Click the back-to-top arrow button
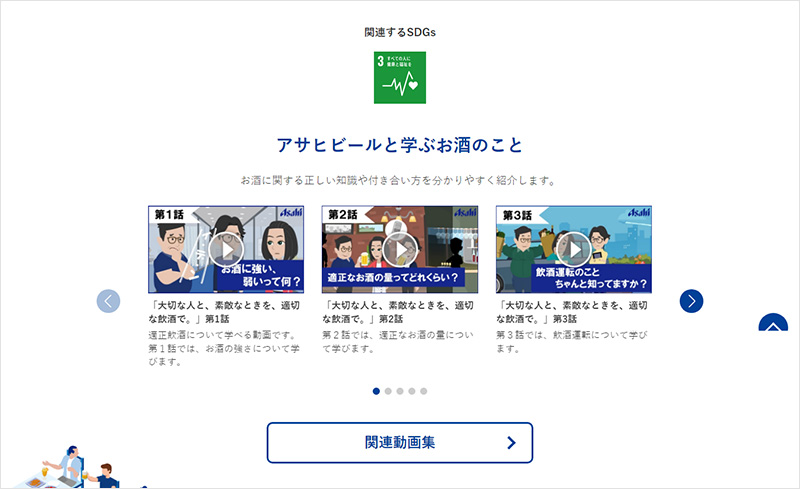The image size is (800, 489). click(x=773, y=323)
